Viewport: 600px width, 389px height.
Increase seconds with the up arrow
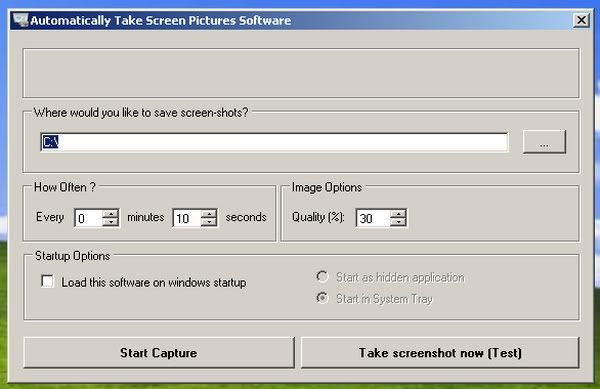209,214
